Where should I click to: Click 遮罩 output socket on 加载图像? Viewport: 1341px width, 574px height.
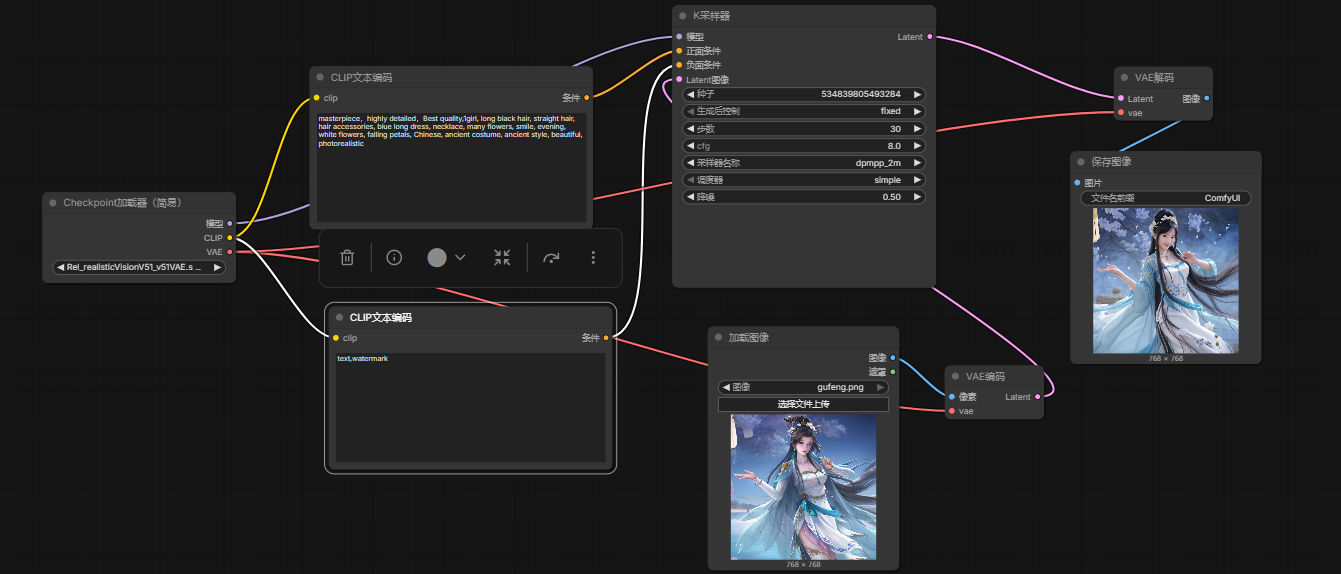tap(893, 371)
